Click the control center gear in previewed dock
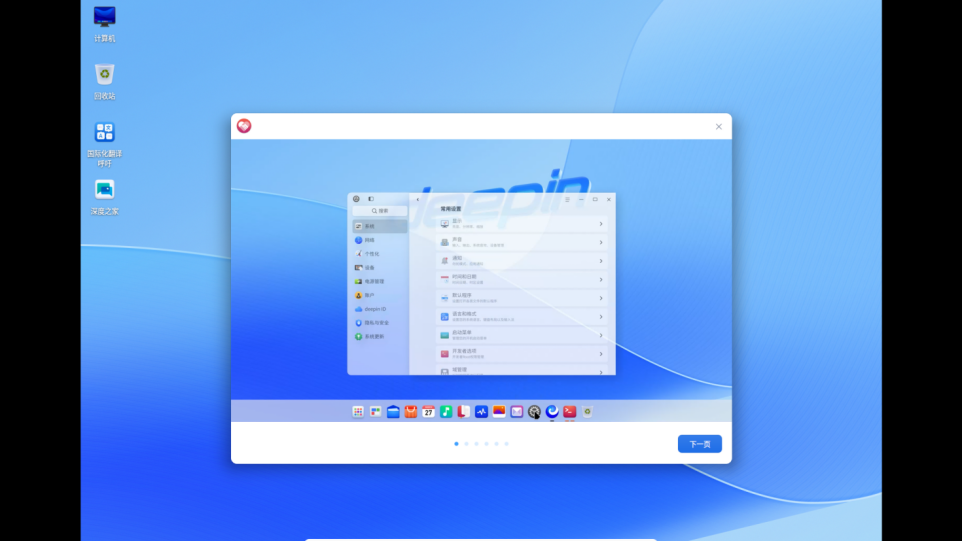The height and width of the screenshot is (542, 962). click(x=534, y=412)
